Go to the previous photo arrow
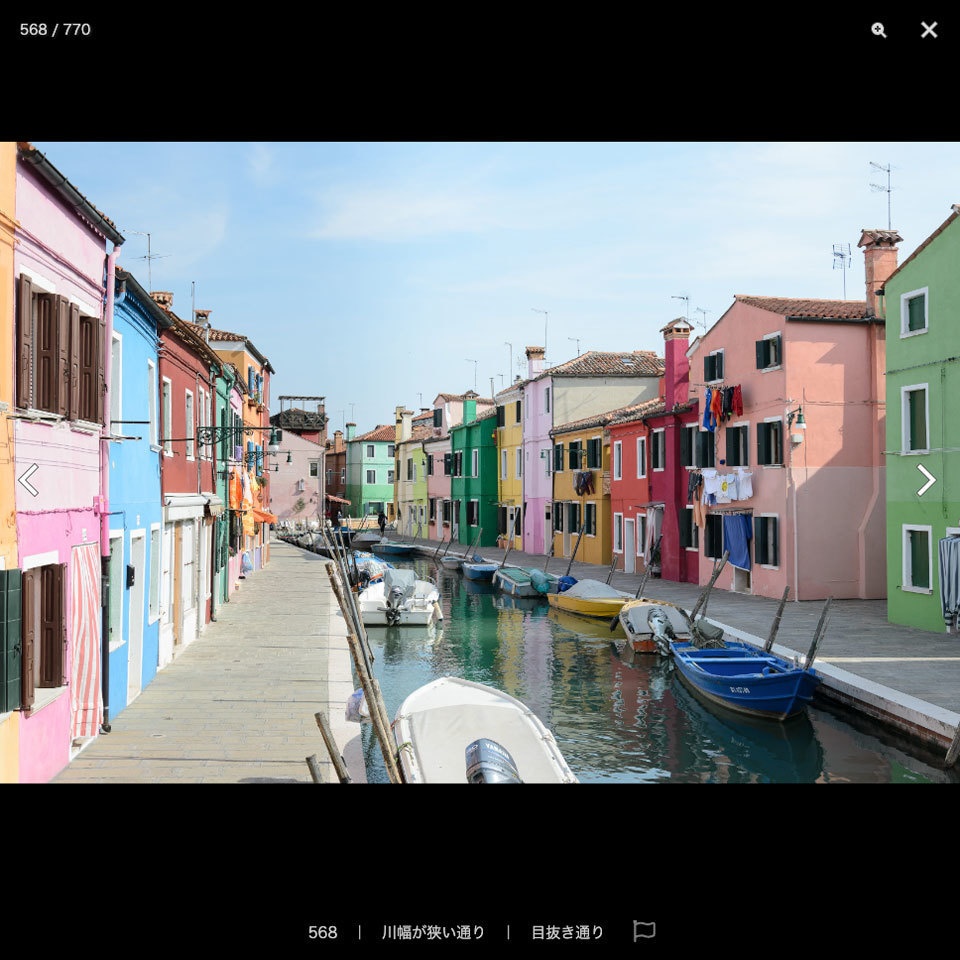960x960 pixels. click(28, 479)
